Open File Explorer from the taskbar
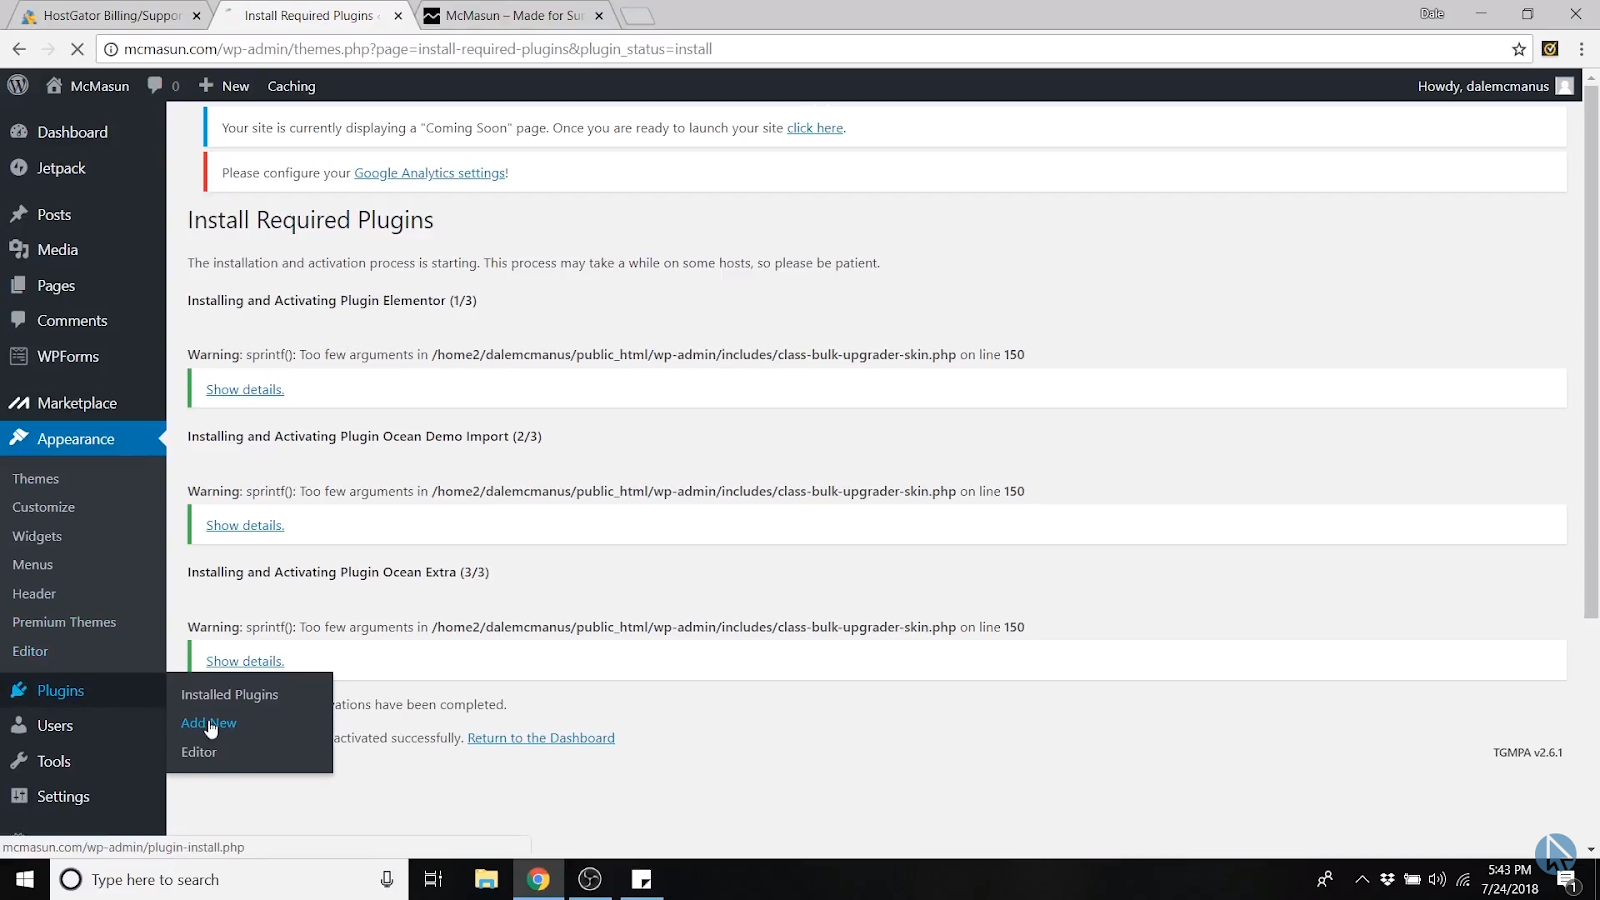This screenshot has height=900, width=1600. tap(486, 879)
